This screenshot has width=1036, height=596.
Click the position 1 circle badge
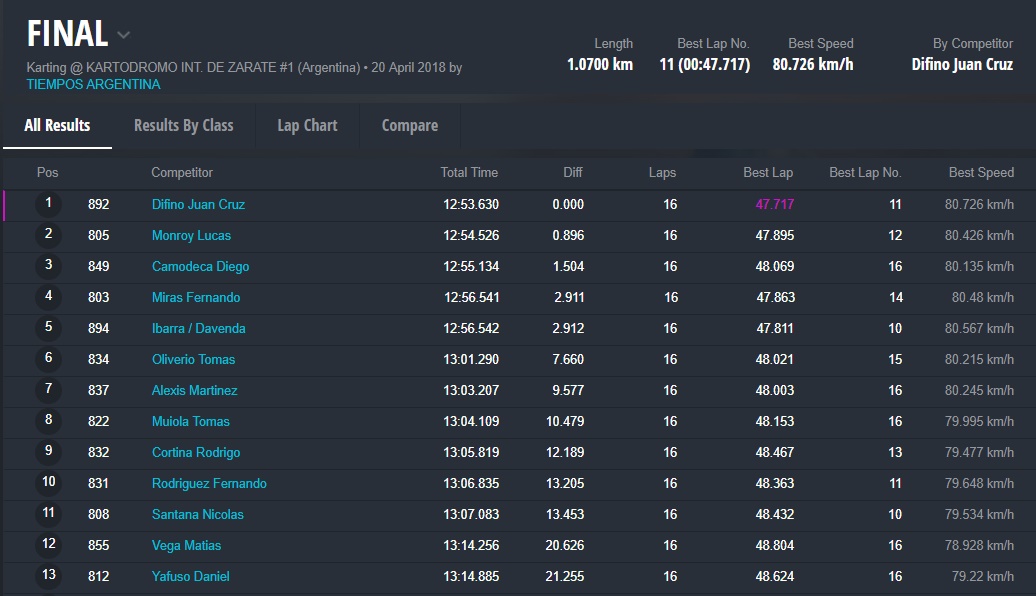click(48, 204)
